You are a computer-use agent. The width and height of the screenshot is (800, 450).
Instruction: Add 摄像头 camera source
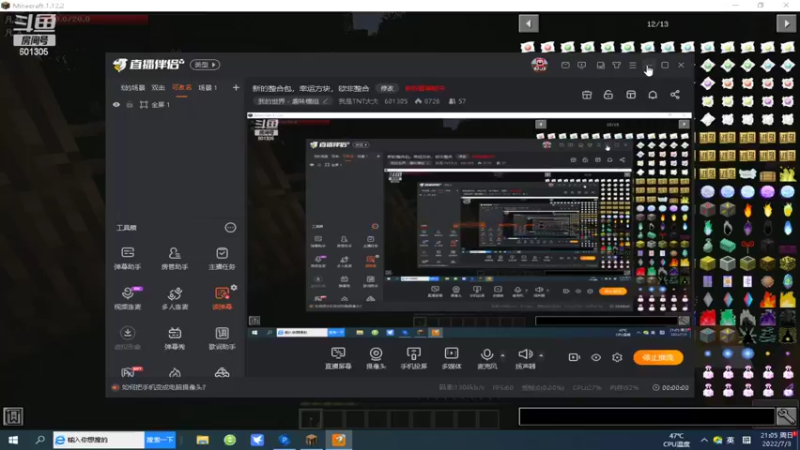tap(376, 358)
